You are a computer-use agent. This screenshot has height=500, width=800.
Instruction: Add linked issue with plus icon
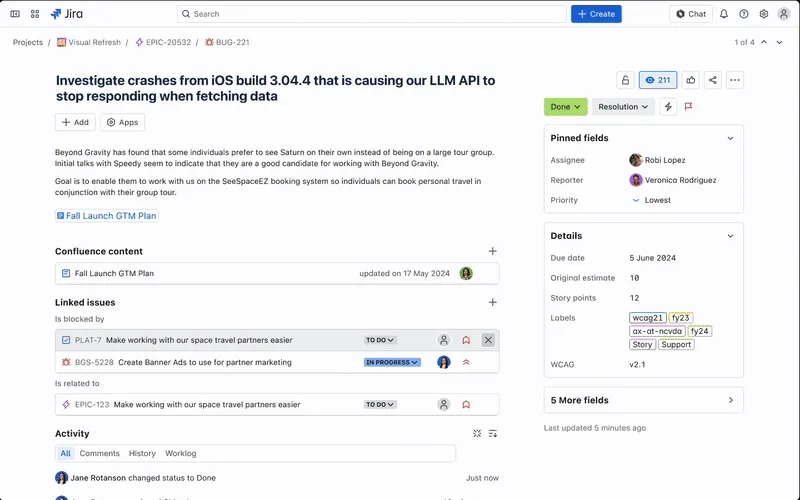click(492, 303)
